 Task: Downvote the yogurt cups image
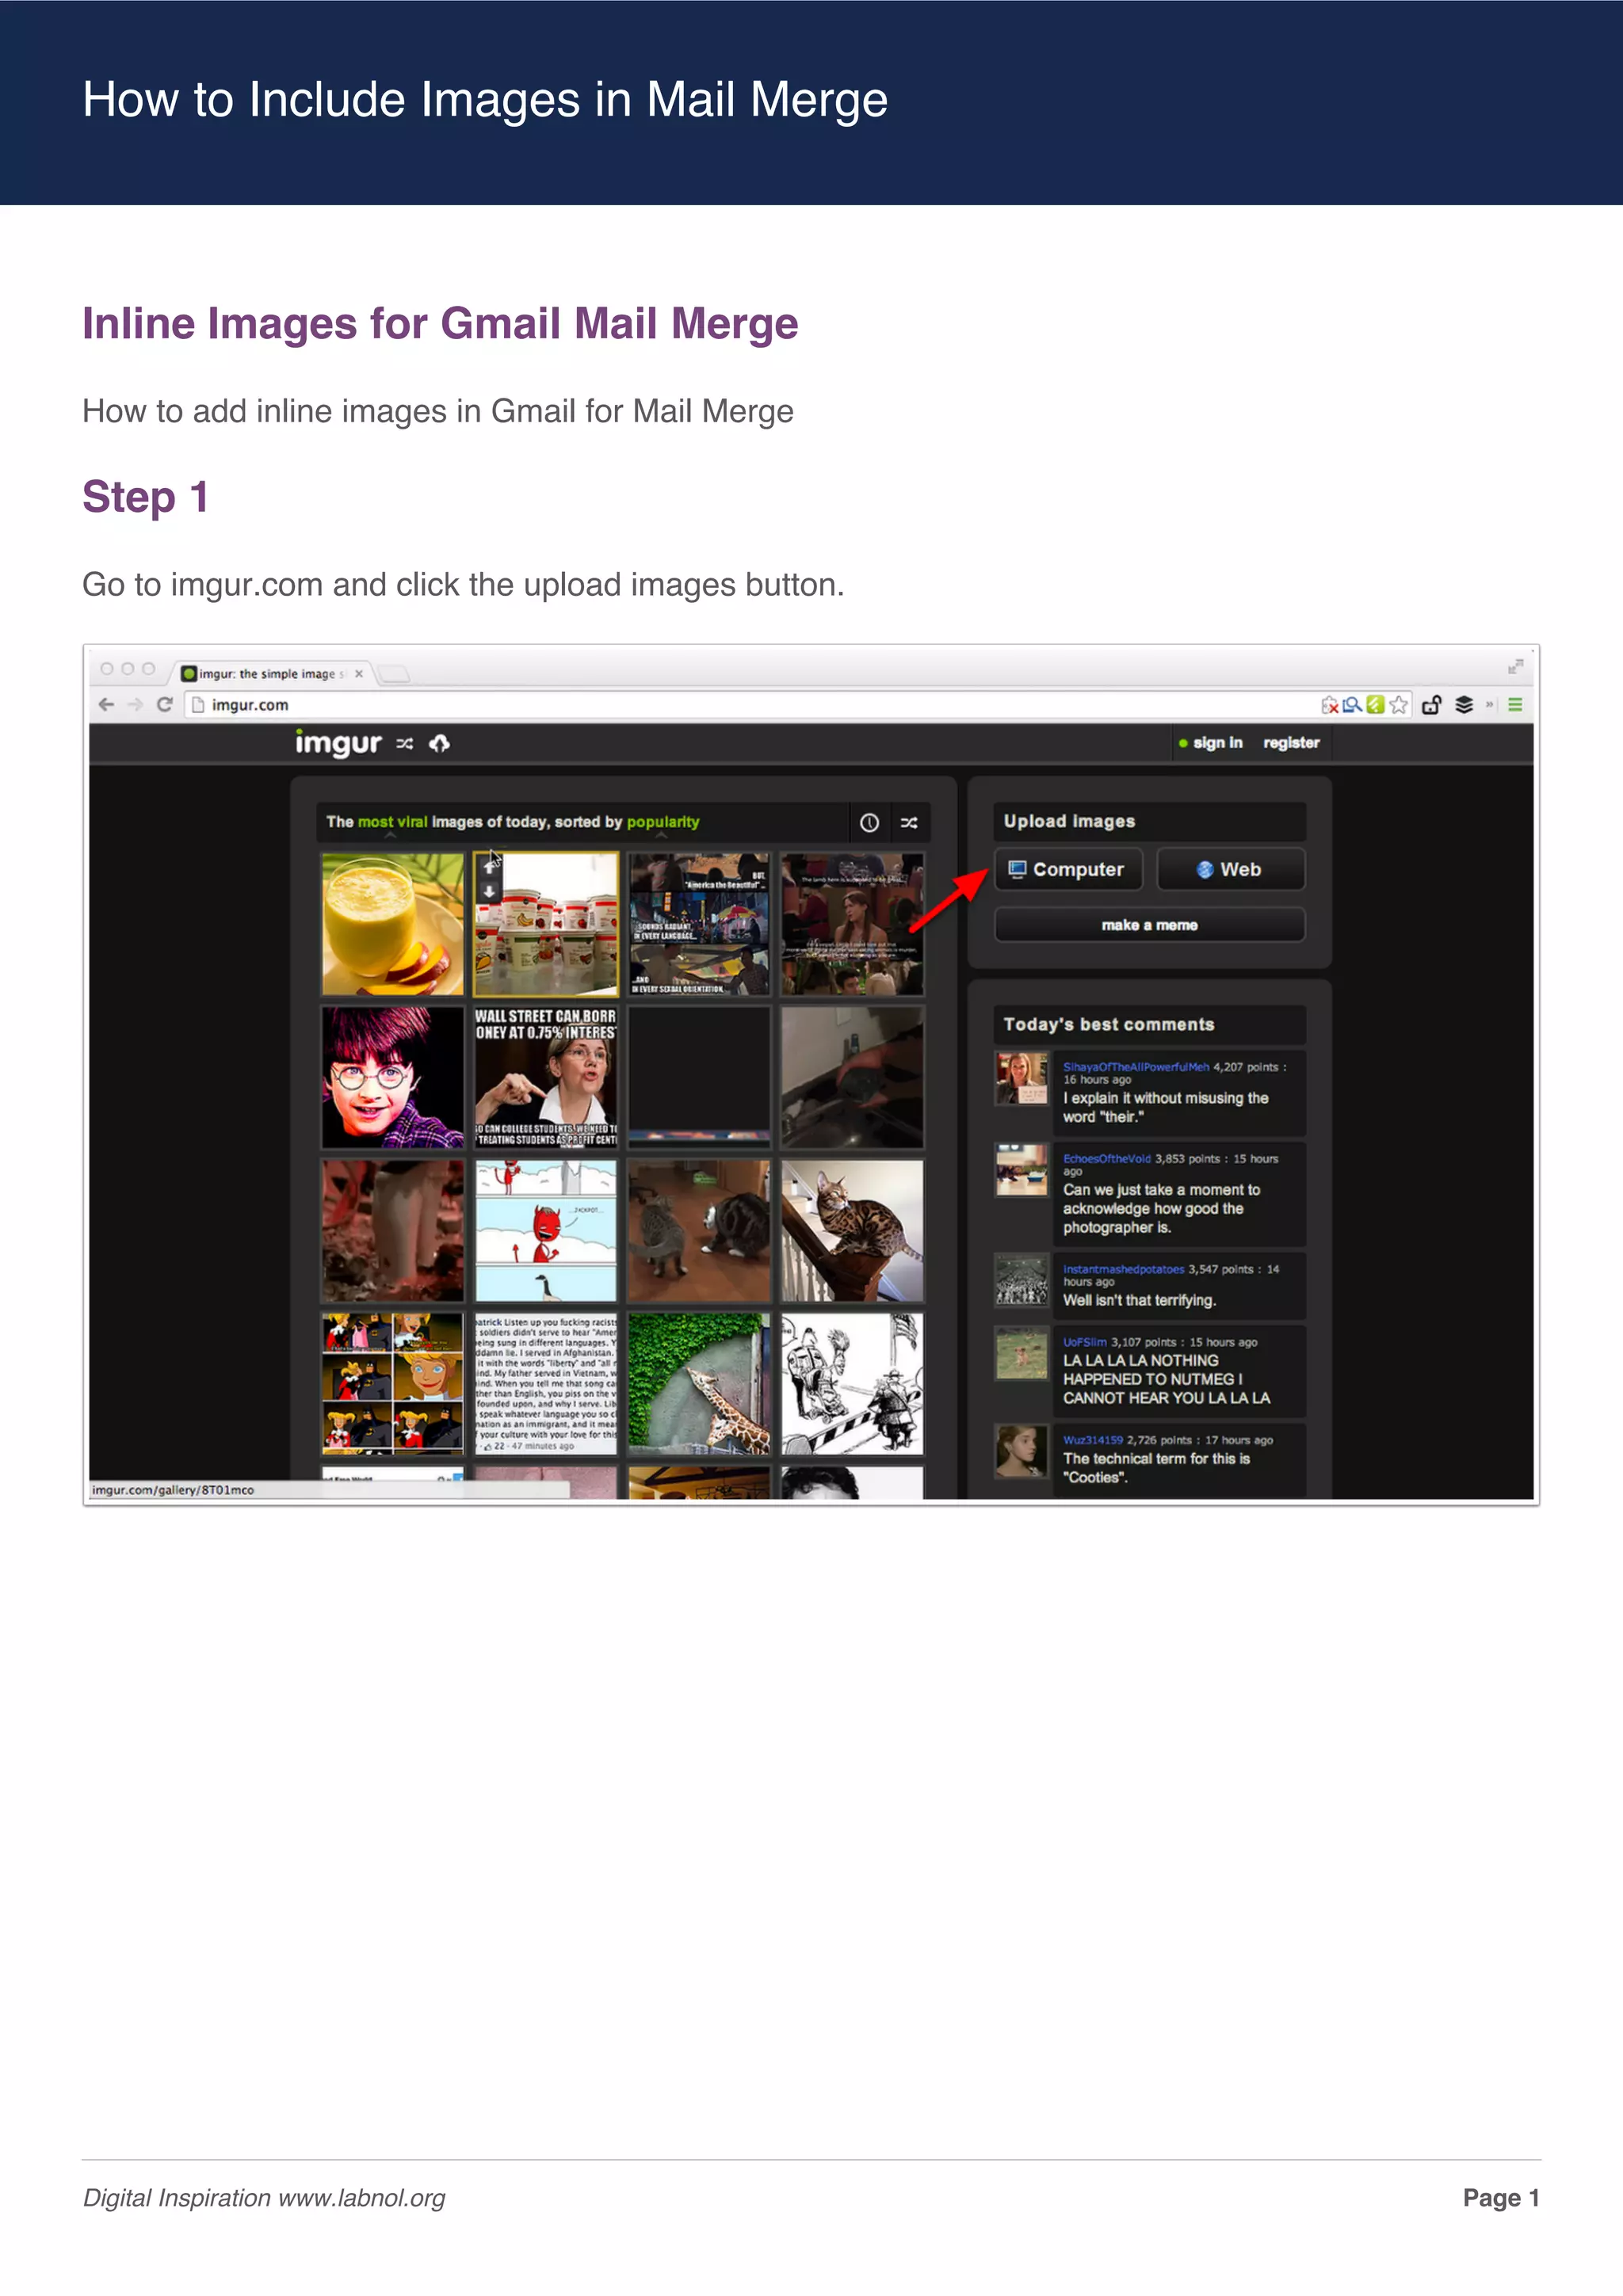489,891
